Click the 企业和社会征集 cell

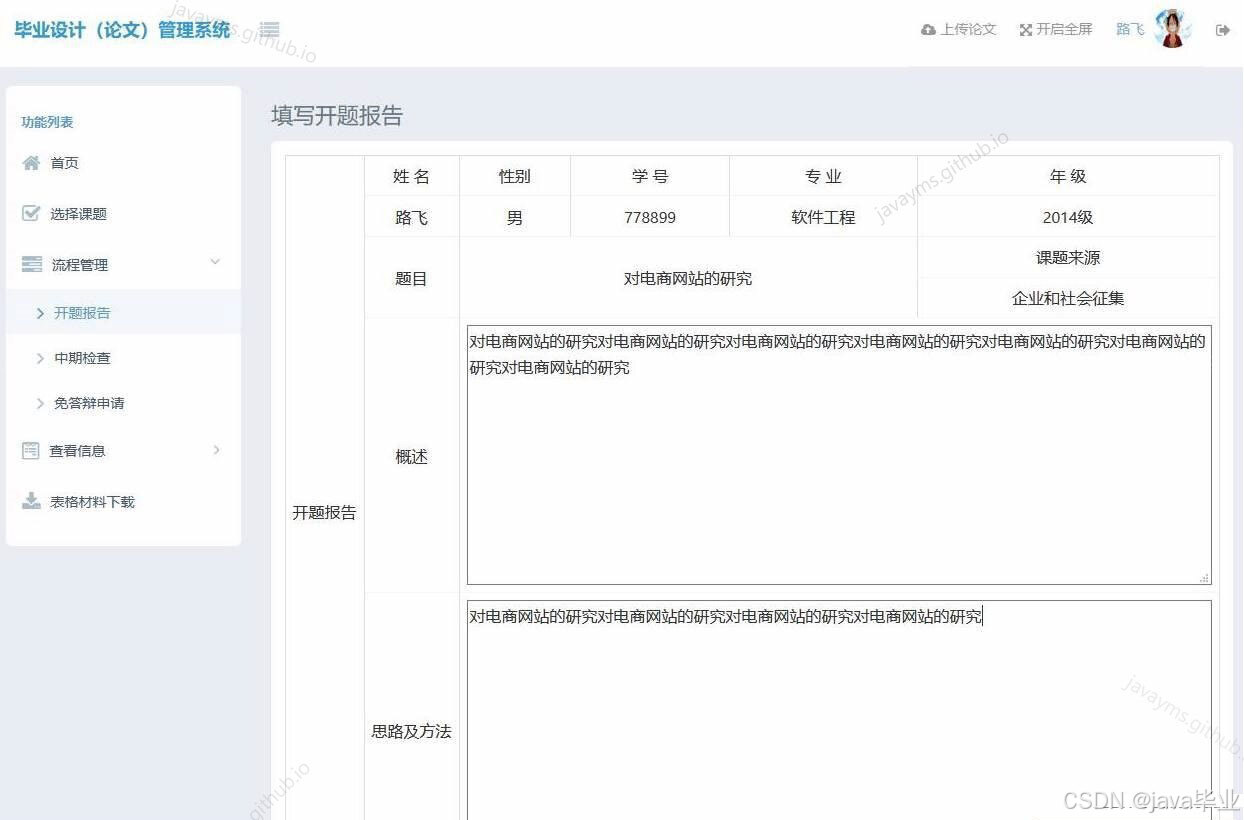(x=1068, y=298)
